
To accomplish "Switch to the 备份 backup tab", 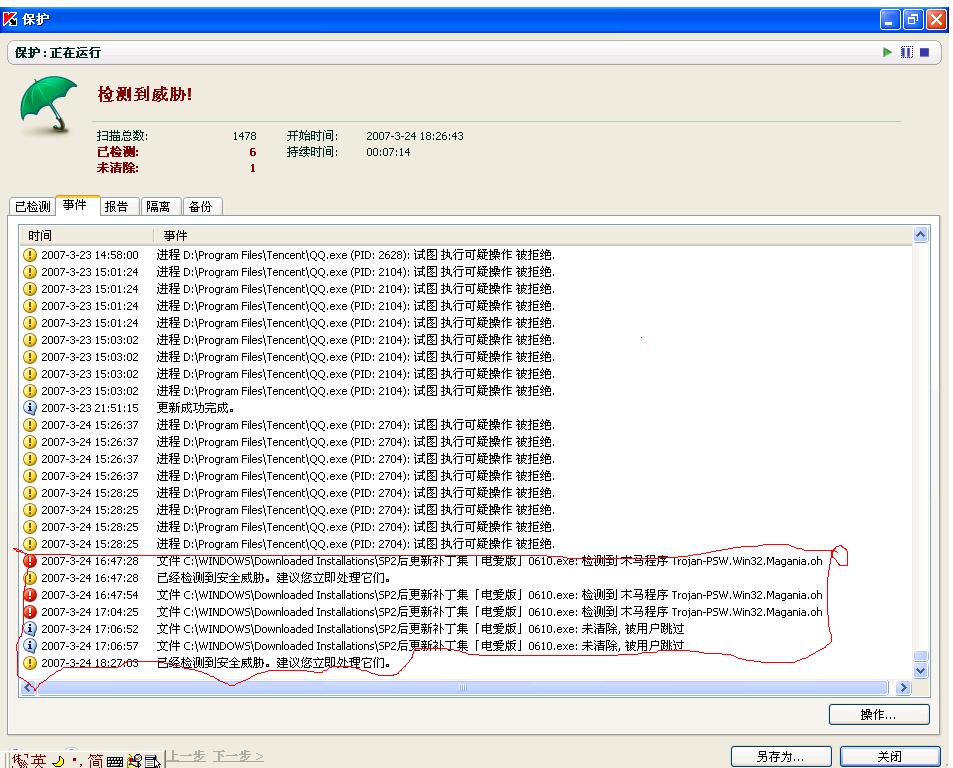I will (202, 207).
